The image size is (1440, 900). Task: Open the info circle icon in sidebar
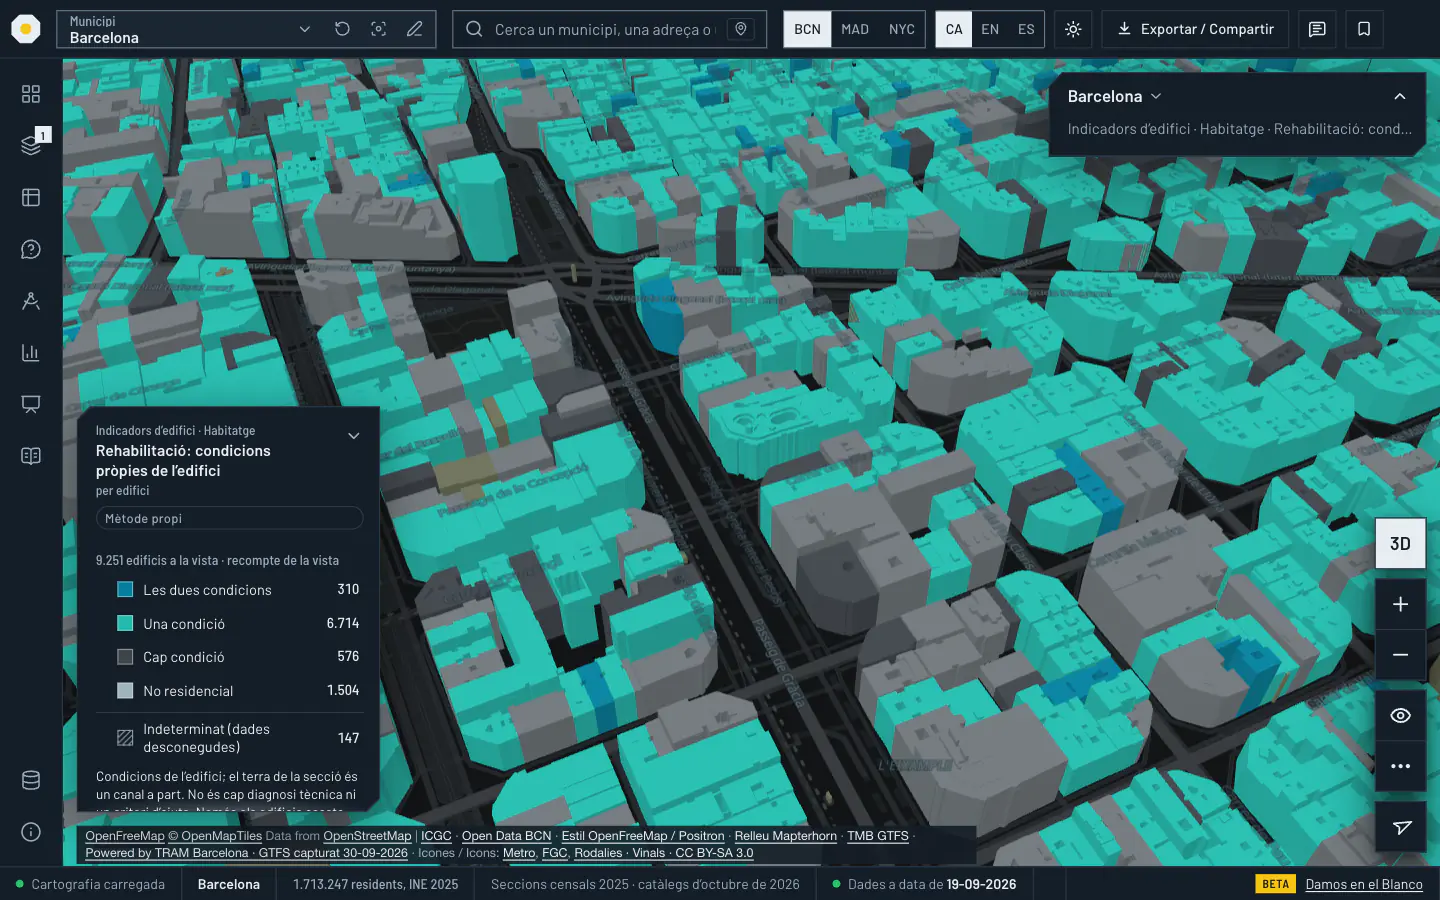pyautogui.click(x=31, y=832)
